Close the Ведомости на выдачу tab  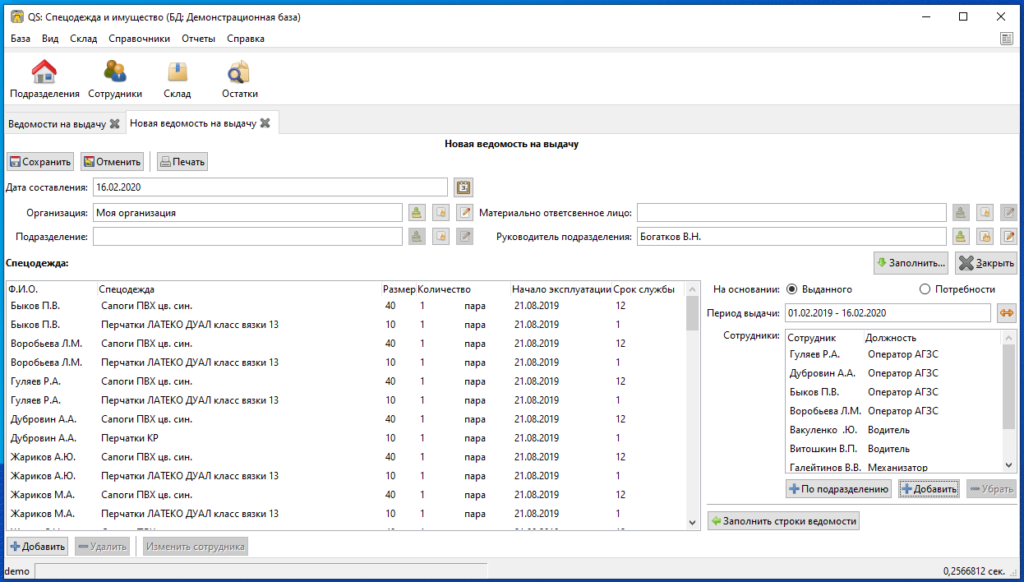[114, 123]
